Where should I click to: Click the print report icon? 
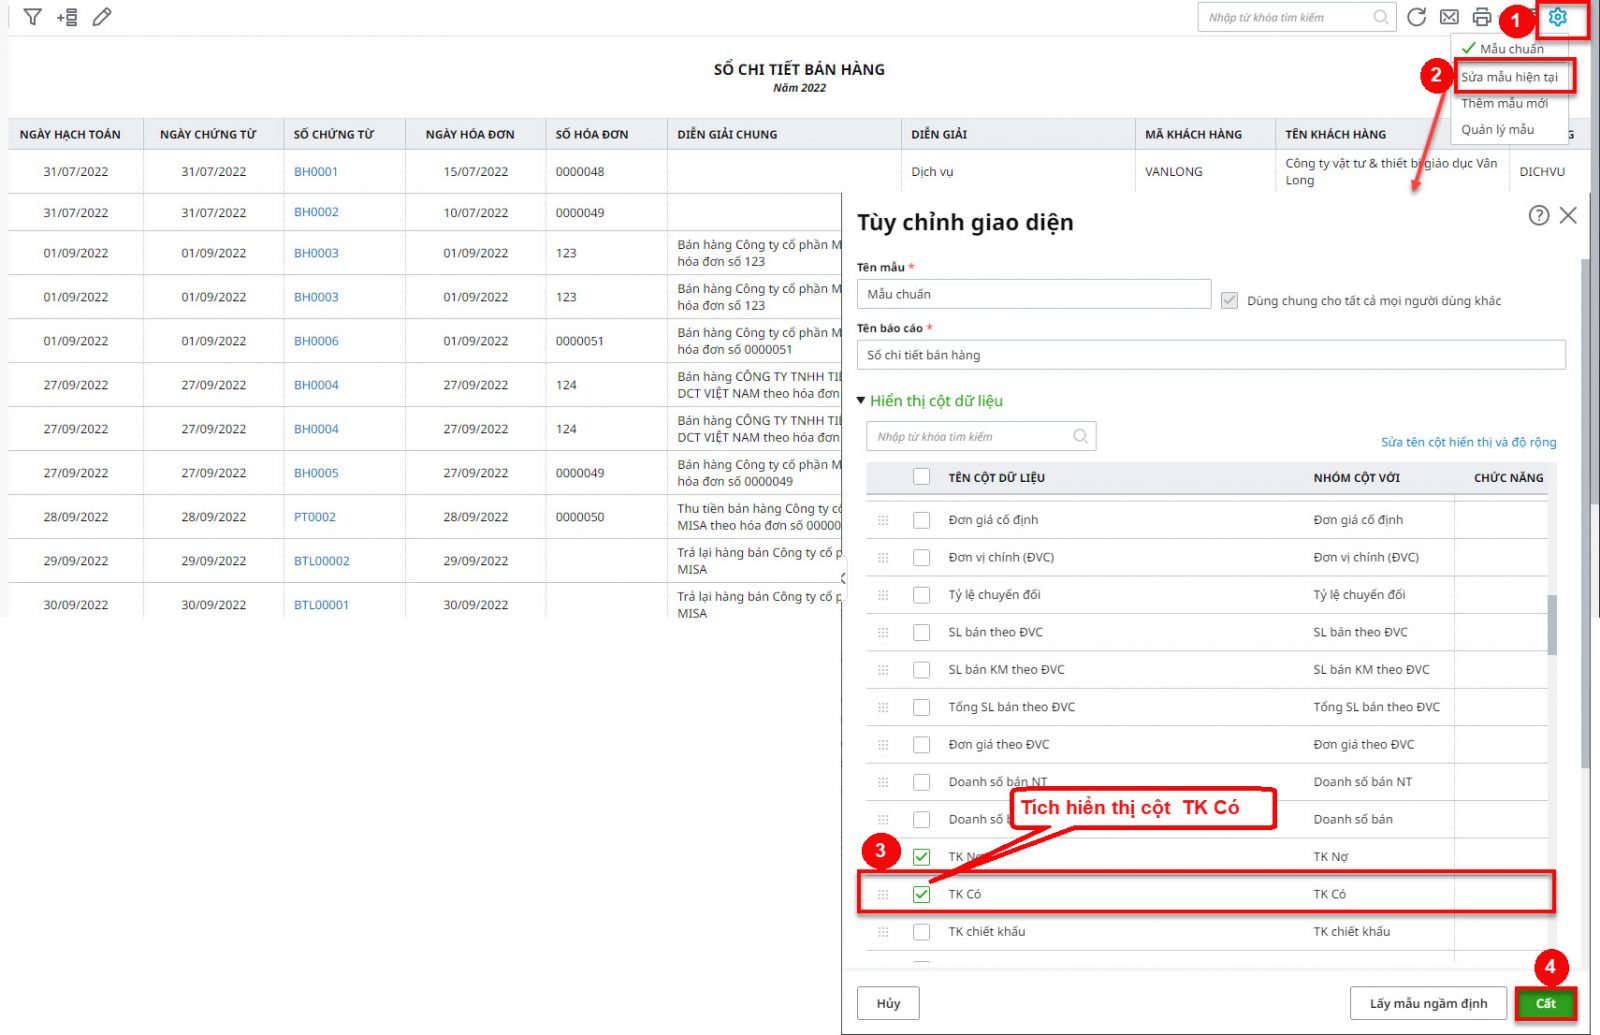click(1482, 17)
